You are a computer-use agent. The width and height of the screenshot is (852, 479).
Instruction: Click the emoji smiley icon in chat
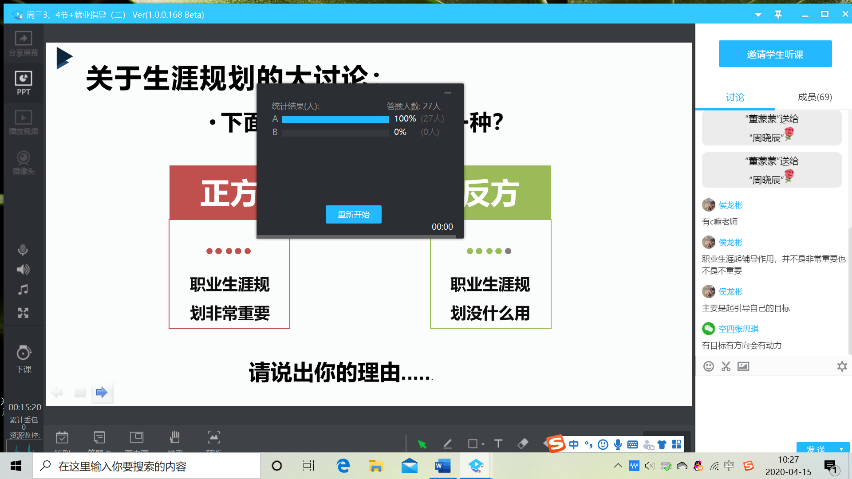[x=709, y=366]
